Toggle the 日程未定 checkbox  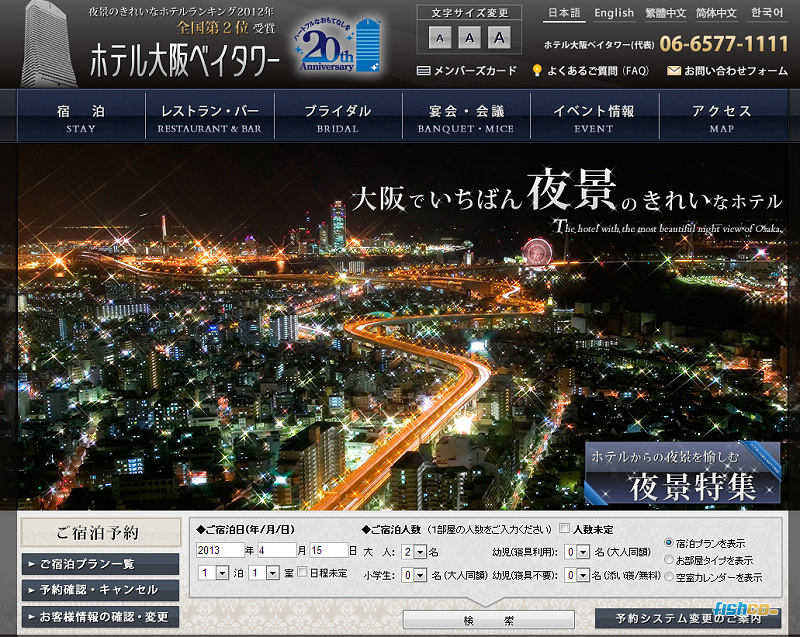303,572
